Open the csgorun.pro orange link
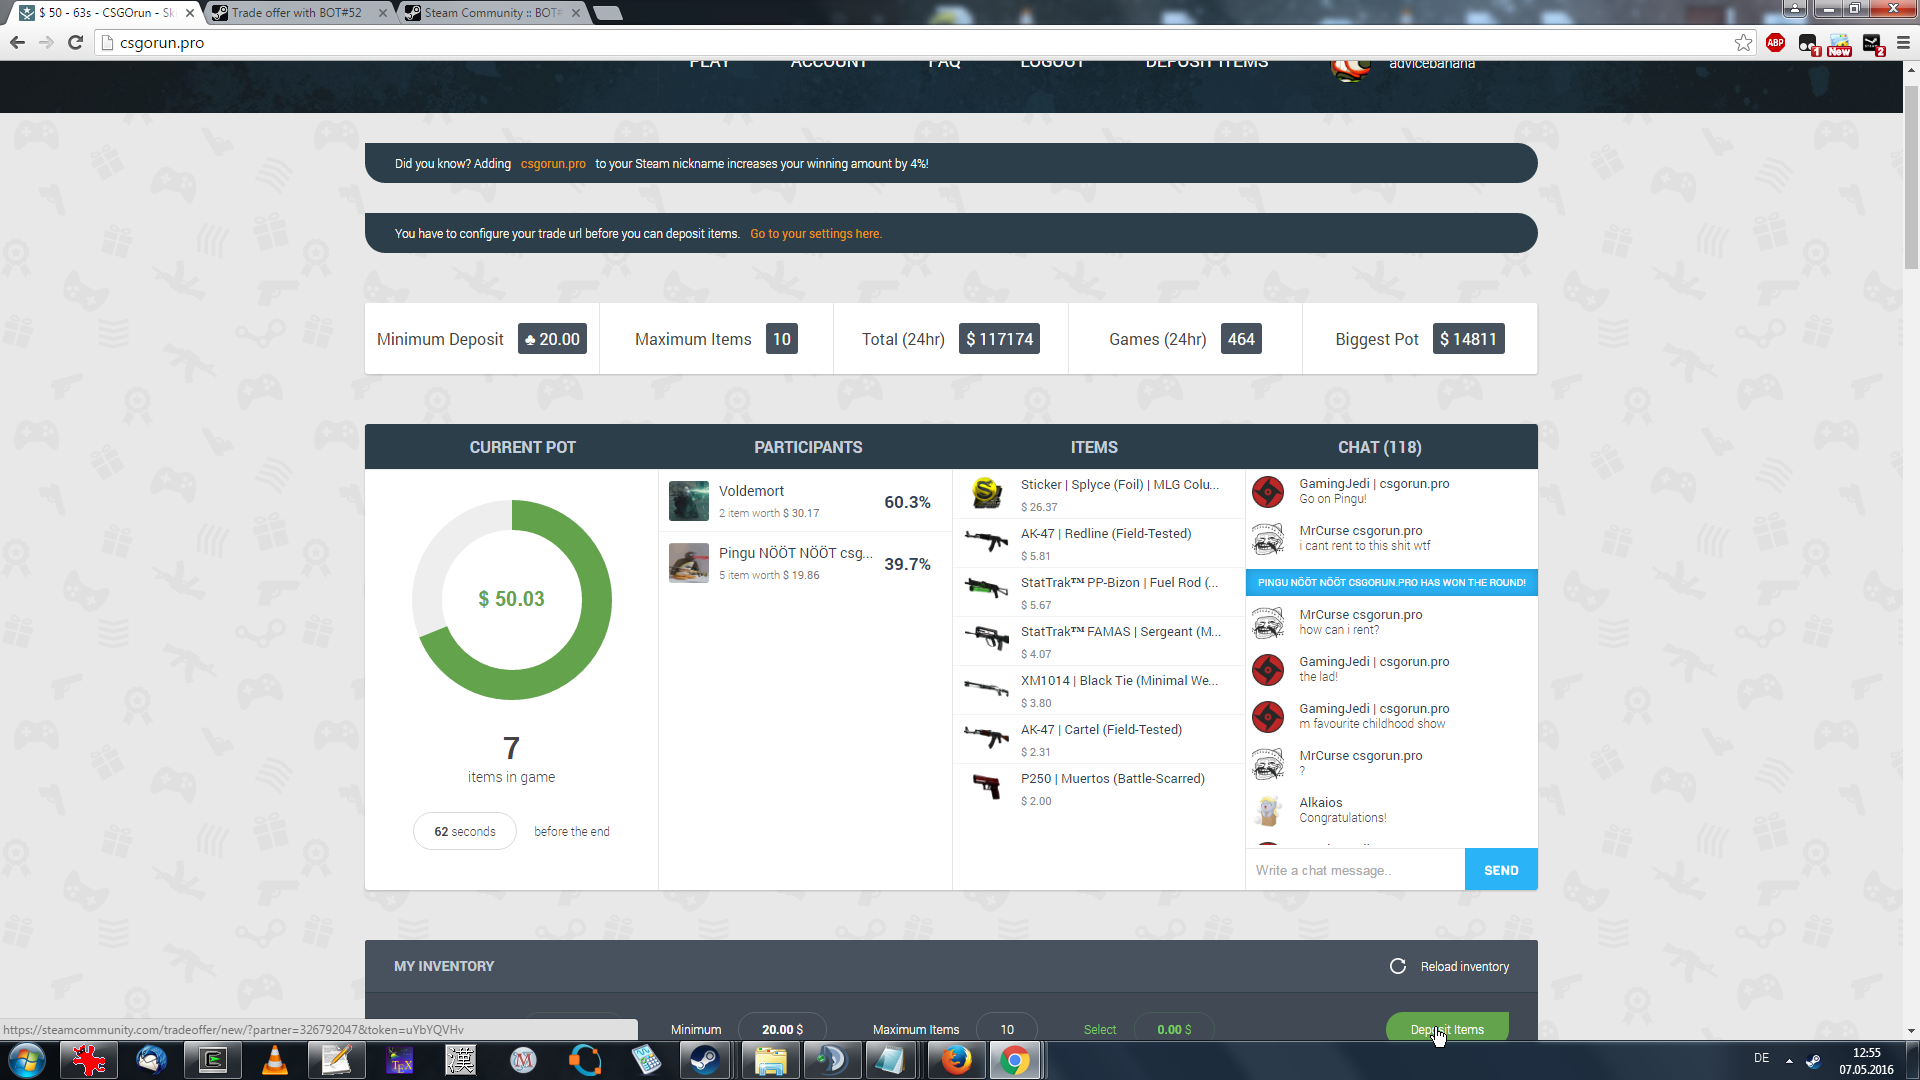Viewport: 1920px width, 1080px height. pos(552,164)
